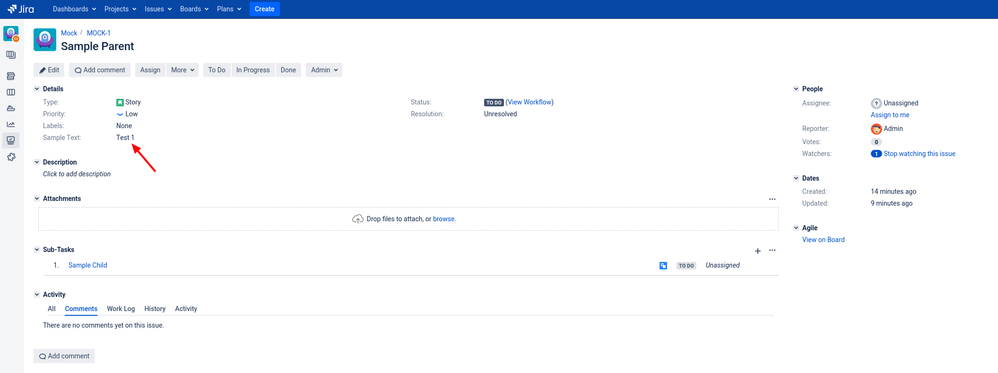Open the Sample Child sub-task link
The image size is (998, 373).
[x=88, y=265]
